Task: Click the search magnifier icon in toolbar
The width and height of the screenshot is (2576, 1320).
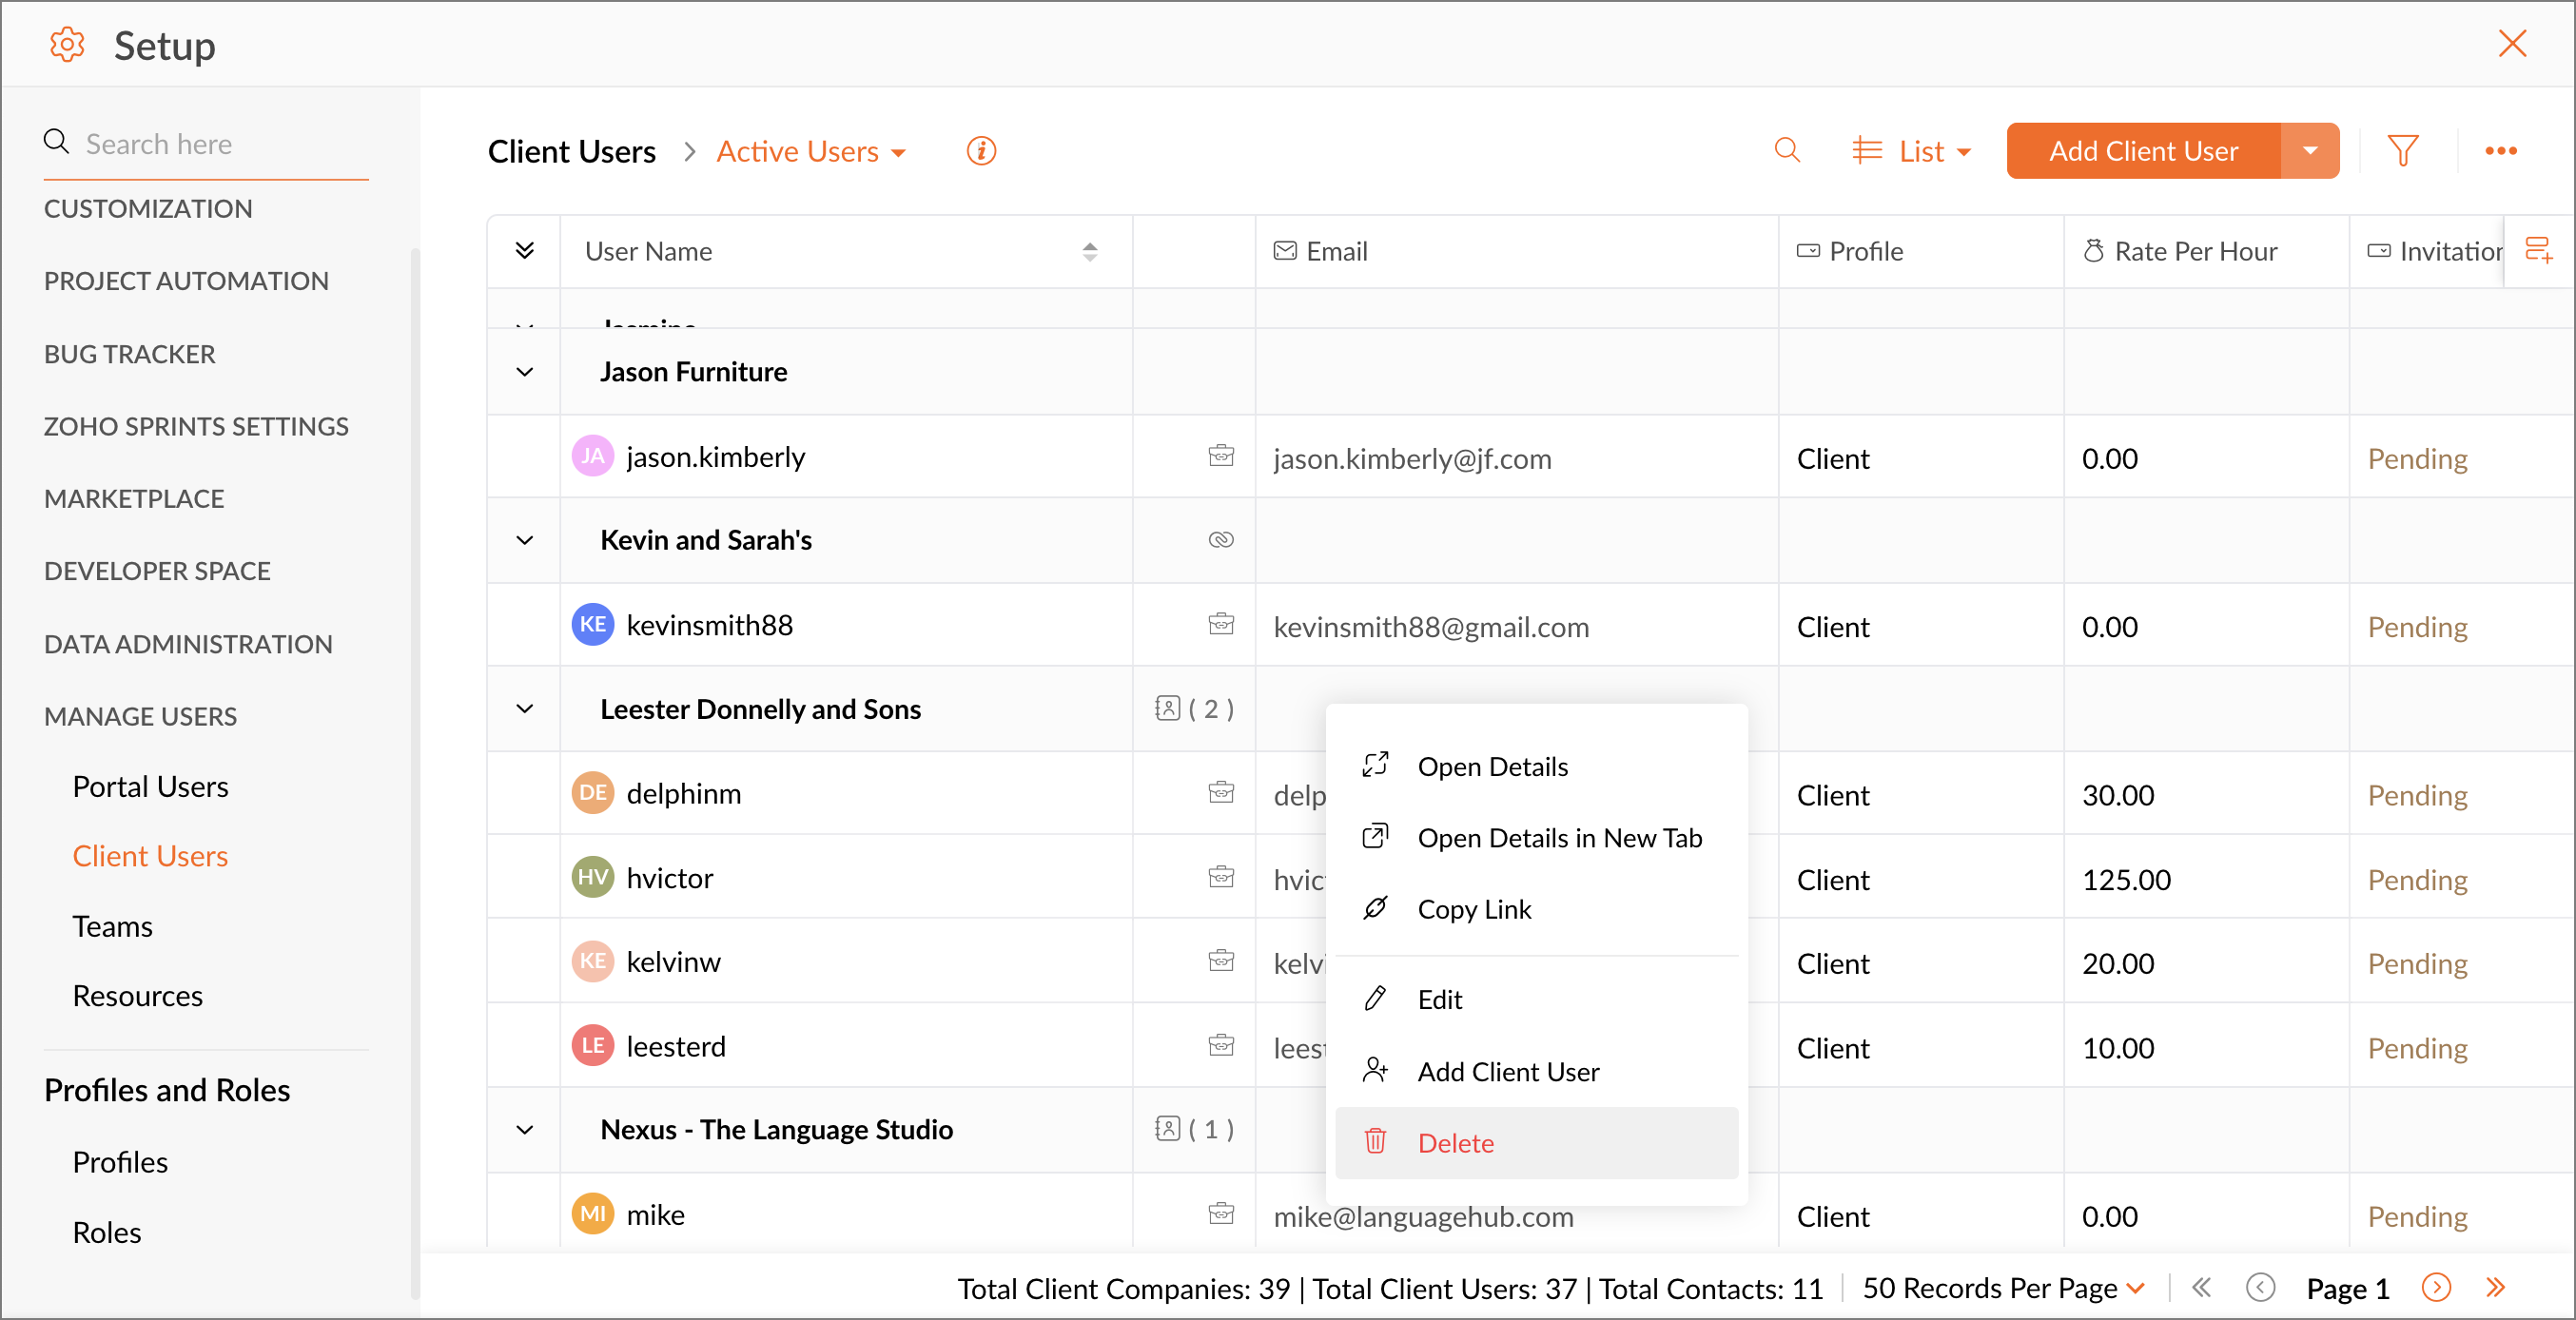Action: click(x=1787, y=151)
